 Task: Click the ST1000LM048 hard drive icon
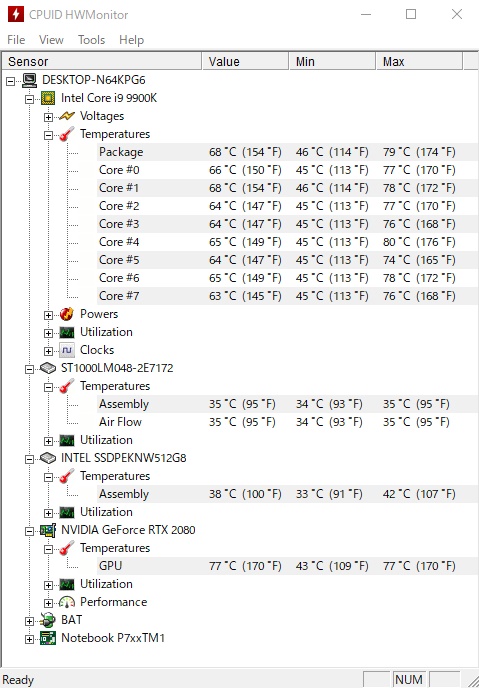click(x=48, y=368)
